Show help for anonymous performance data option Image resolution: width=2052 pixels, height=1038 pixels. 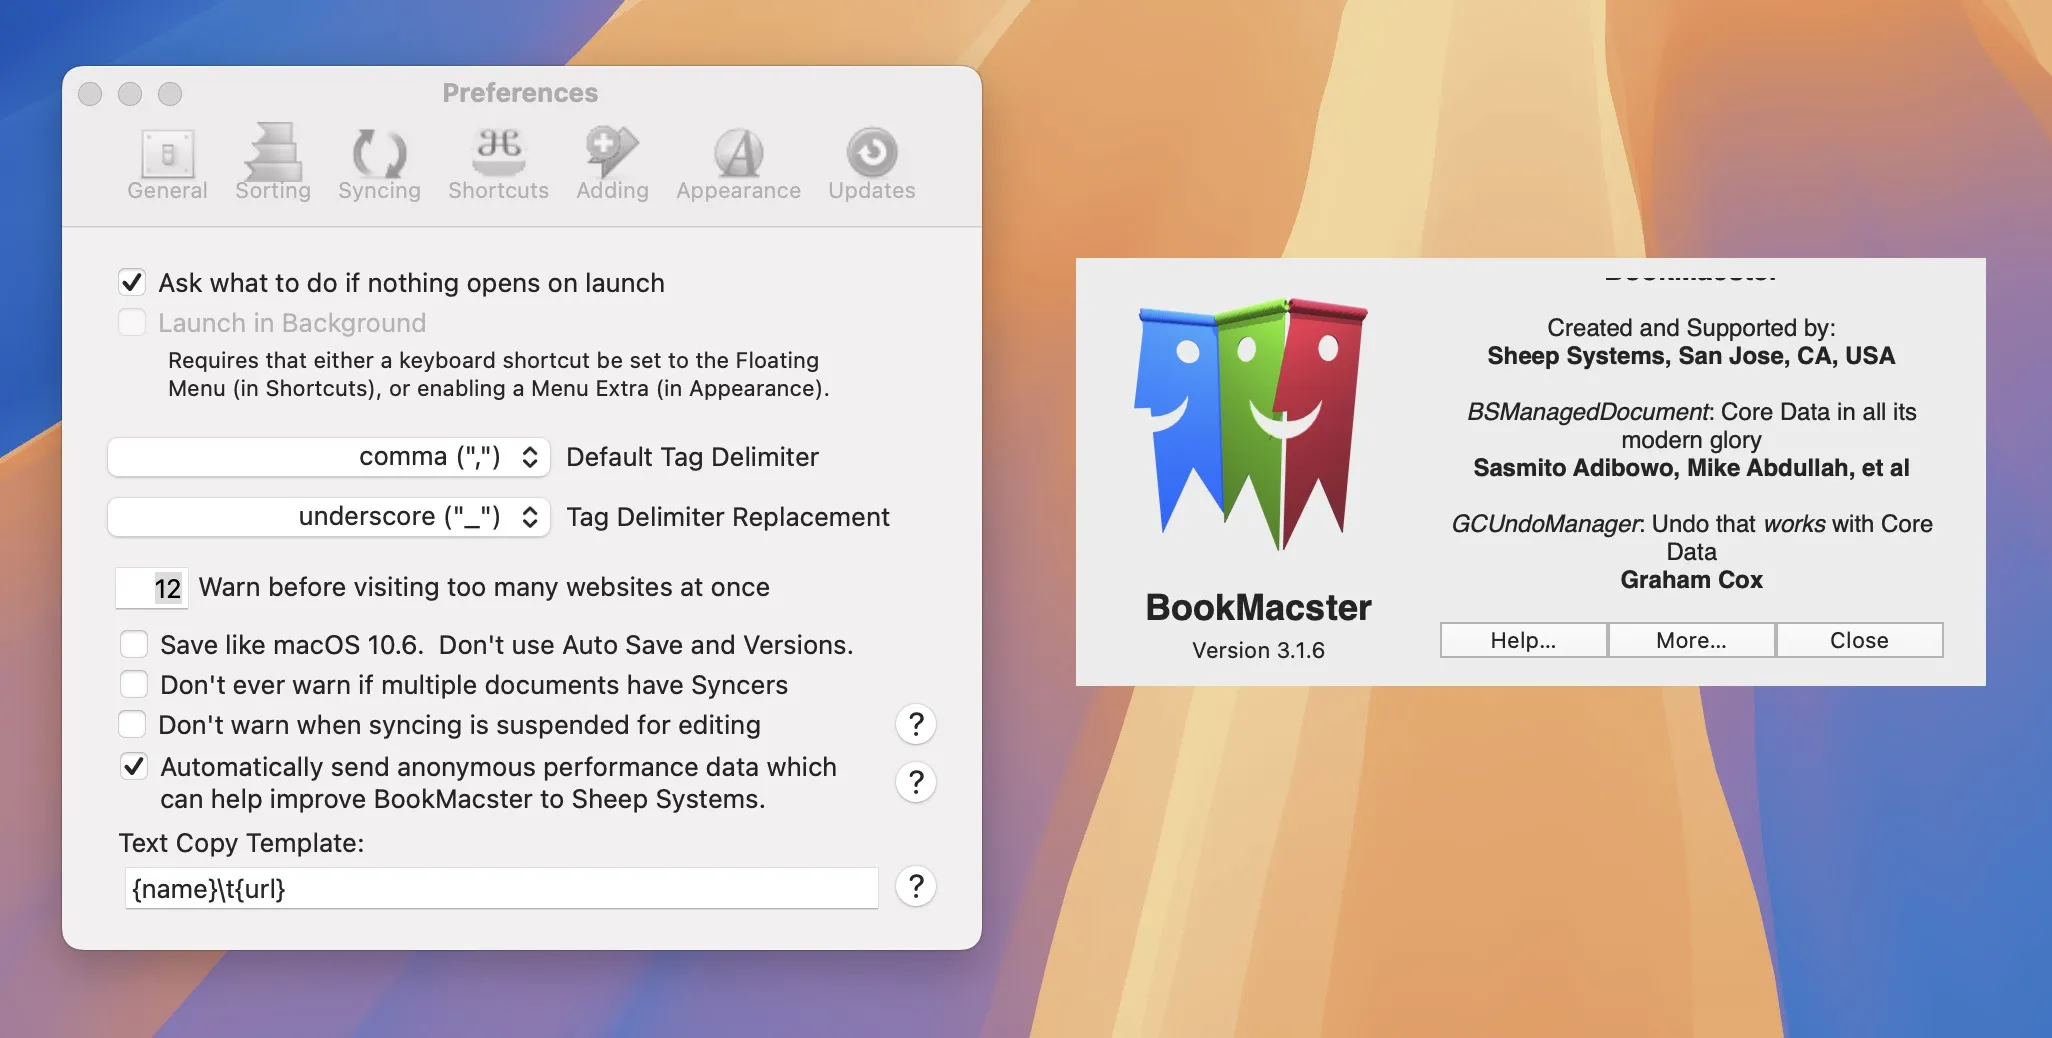[x=915, y=782]
